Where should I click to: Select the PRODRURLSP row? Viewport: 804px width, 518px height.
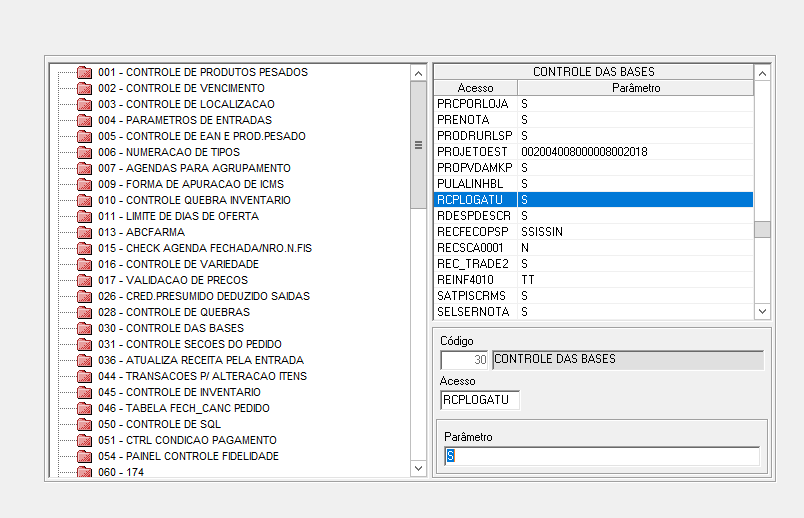coord(594,135)
